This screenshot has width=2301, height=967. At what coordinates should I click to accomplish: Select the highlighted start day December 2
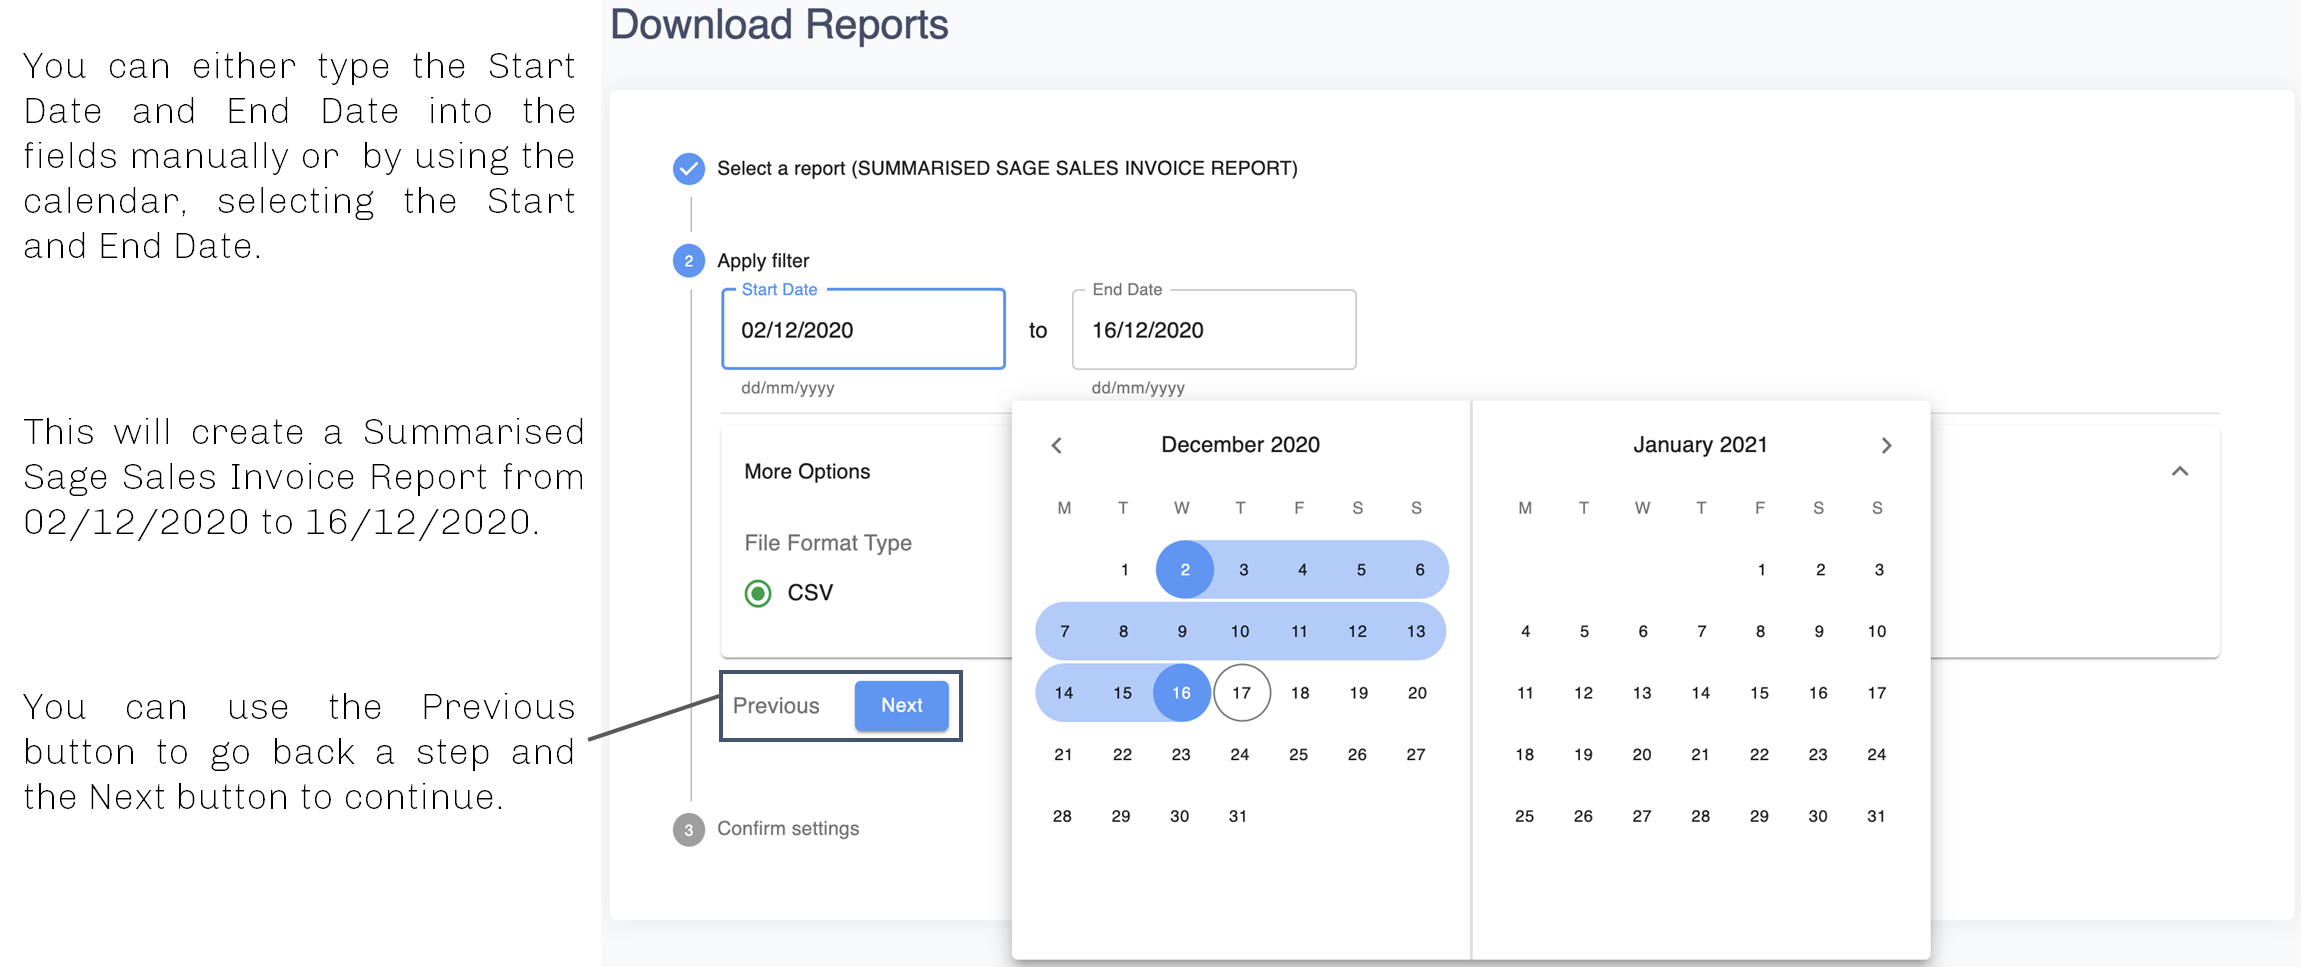click(1184, 570)
